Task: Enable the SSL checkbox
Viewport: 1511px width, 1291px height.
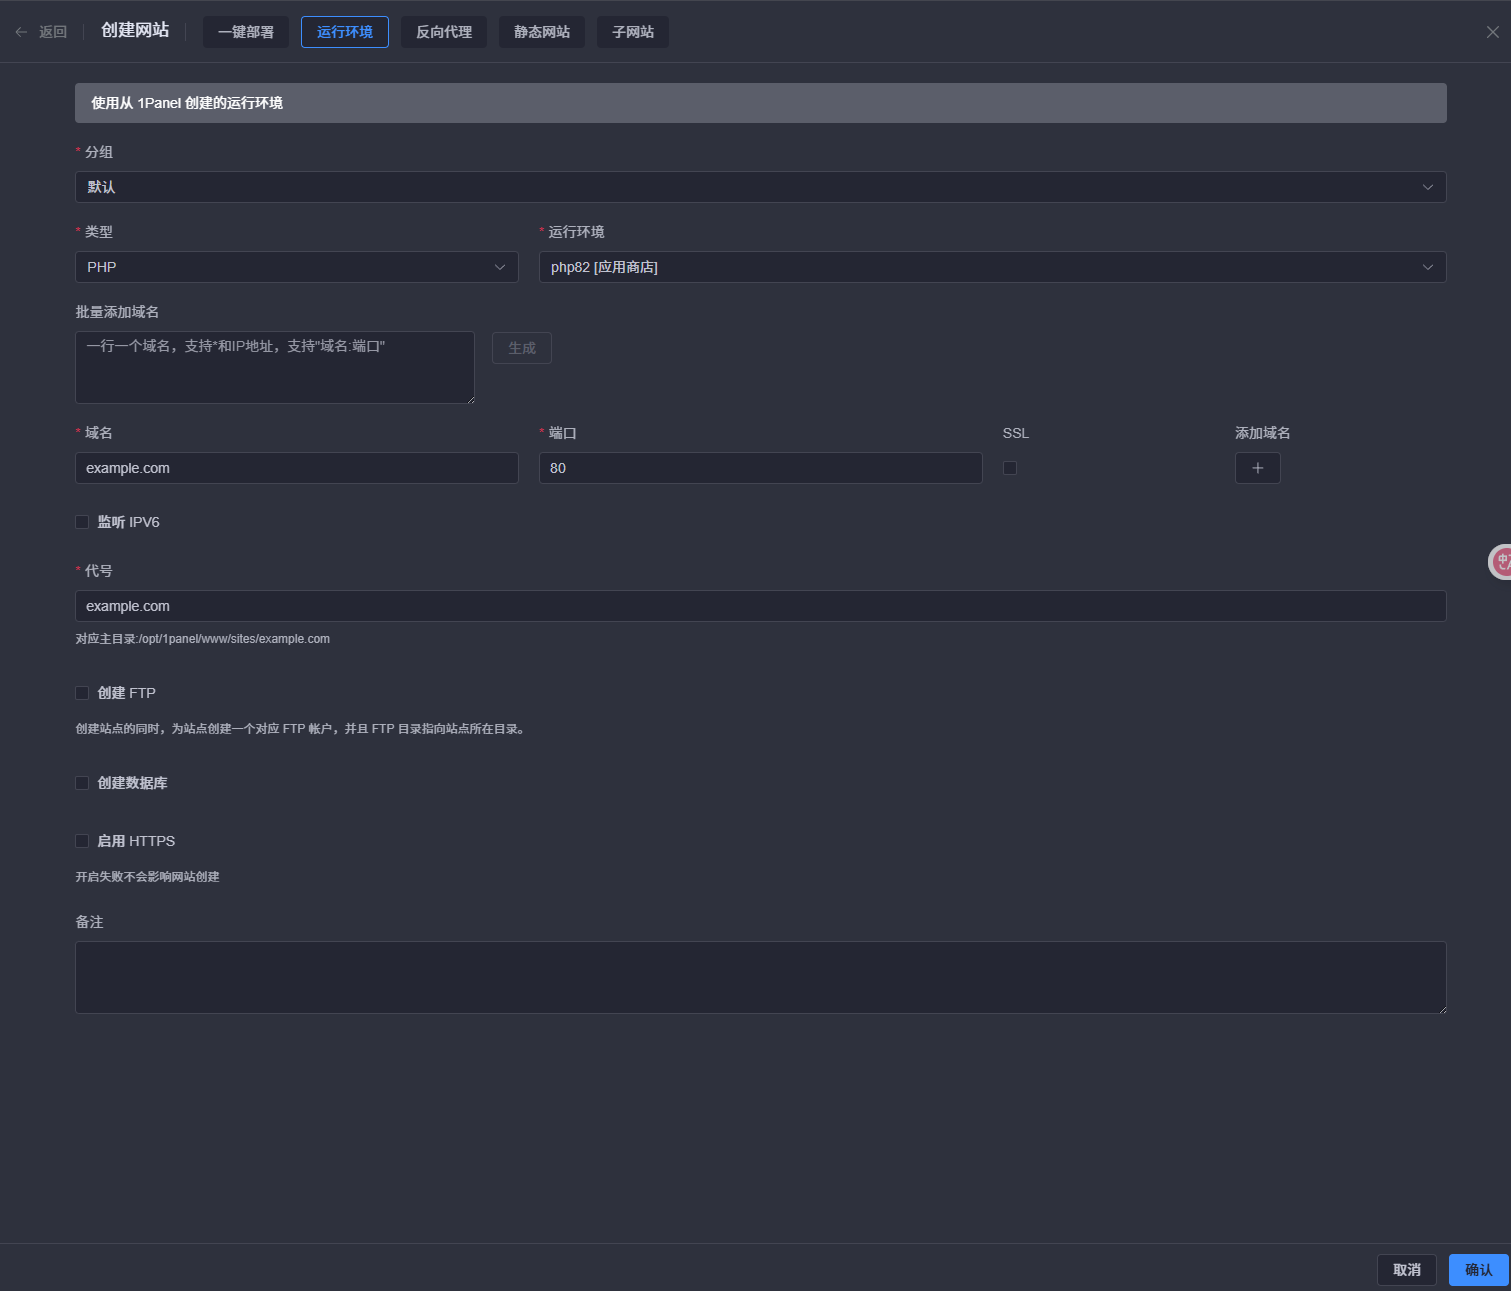Action: point(1010,468)
